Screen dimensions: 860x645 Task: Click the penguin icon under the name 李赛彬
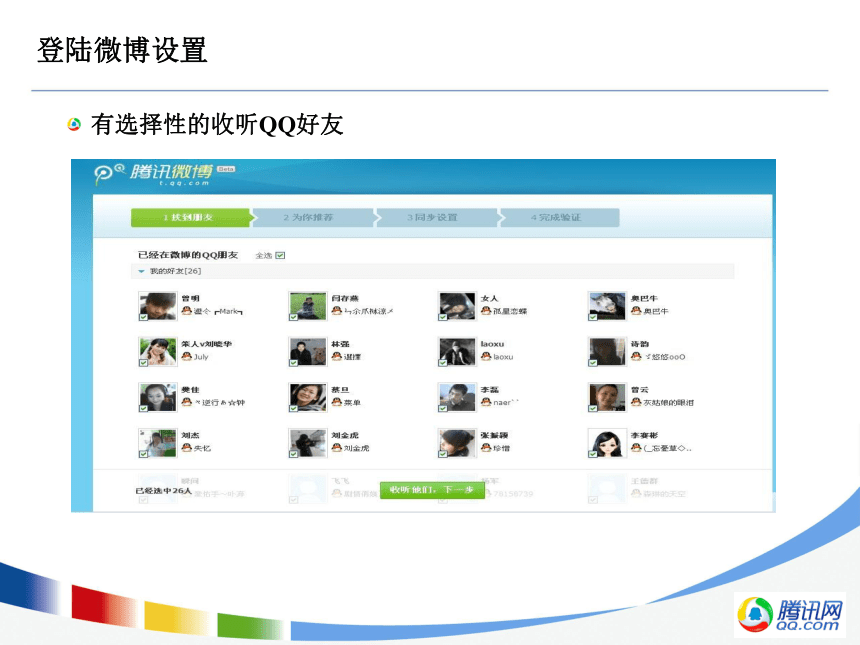tap(636, 448)
